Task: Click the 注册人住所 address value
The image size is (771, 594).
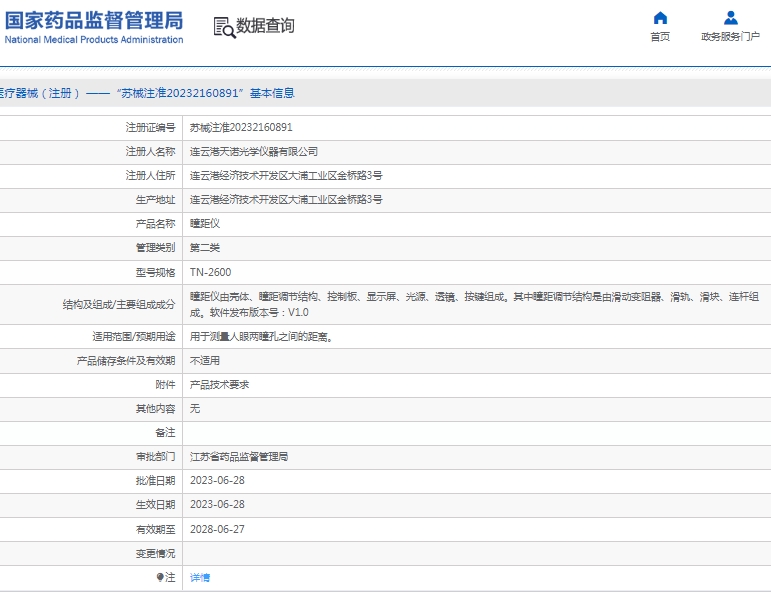Action: [286, 176]
